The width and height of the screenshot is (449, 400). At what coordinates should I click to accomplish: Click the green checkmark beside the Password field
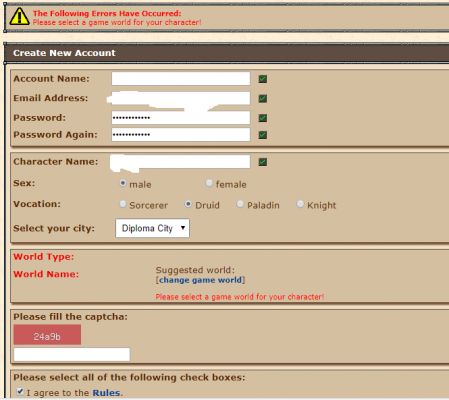263,118
